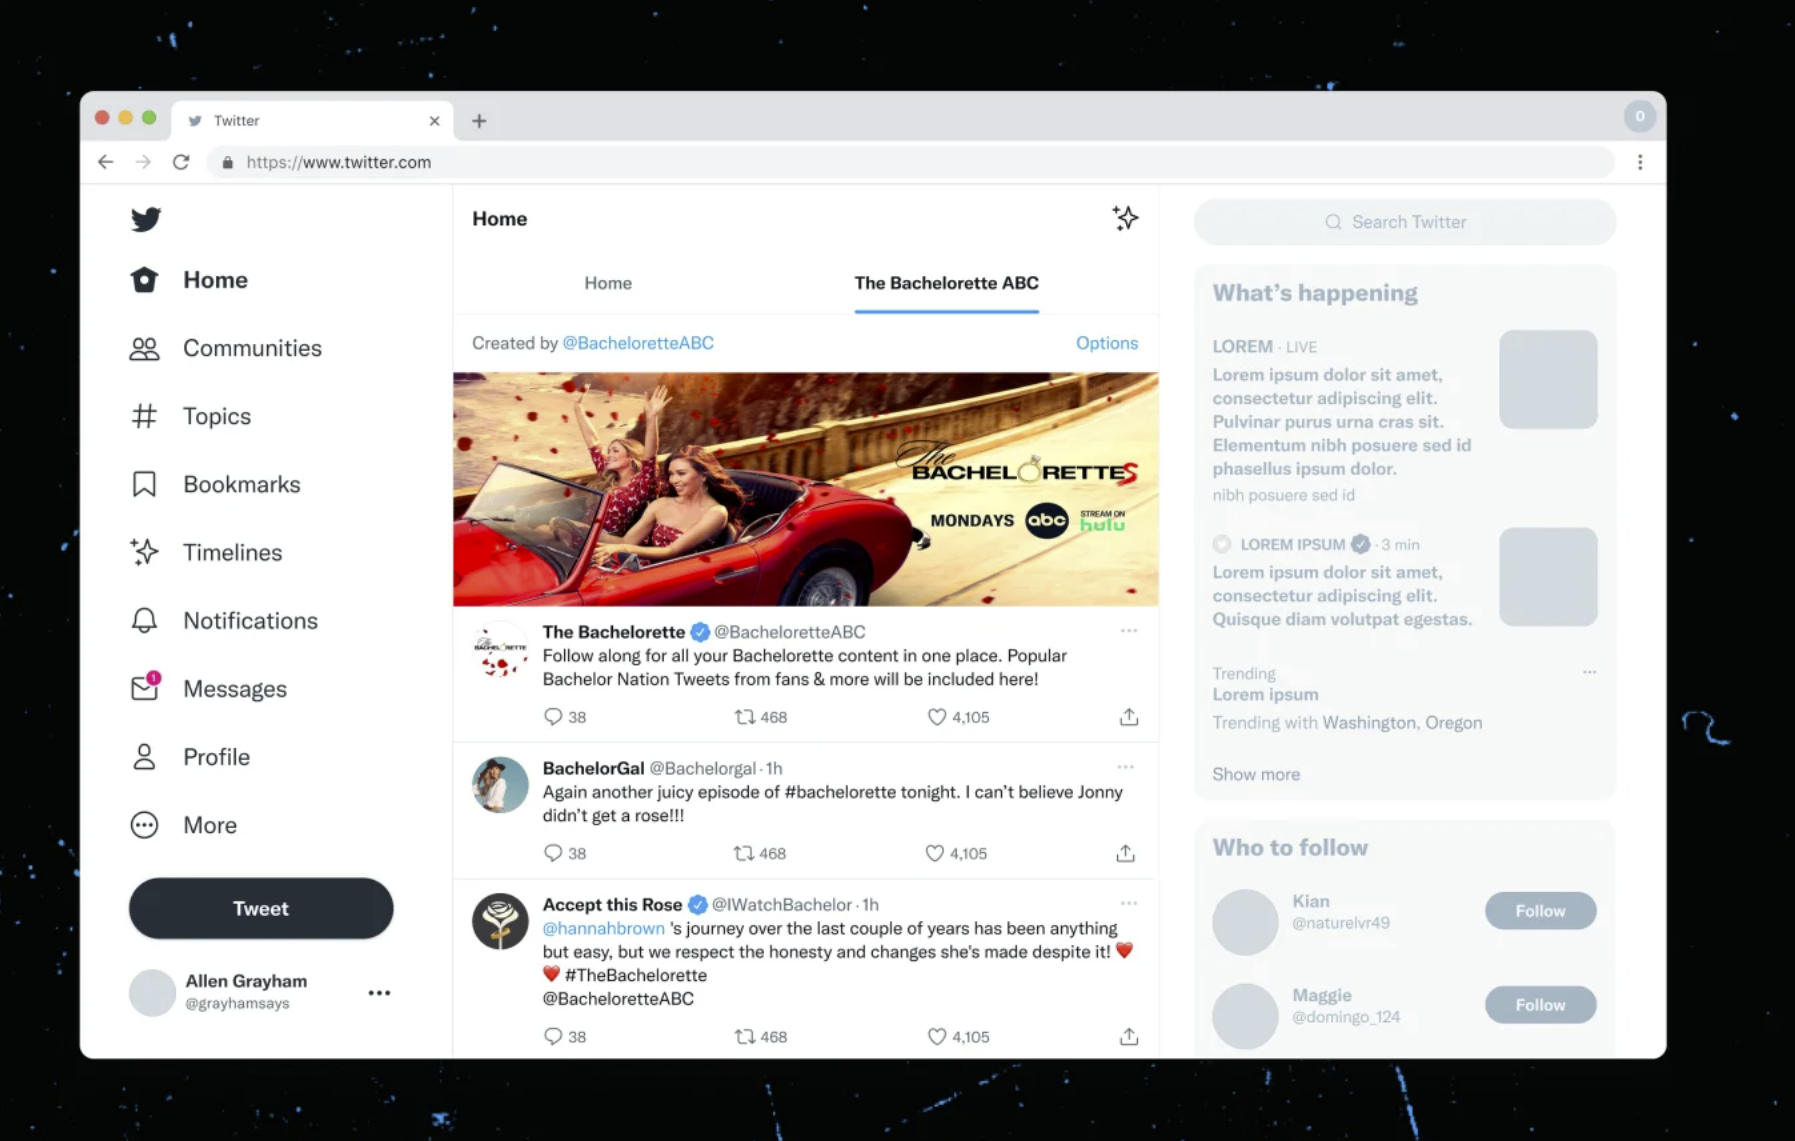Follow Kian @naturelvr49

coord(1540,911)
